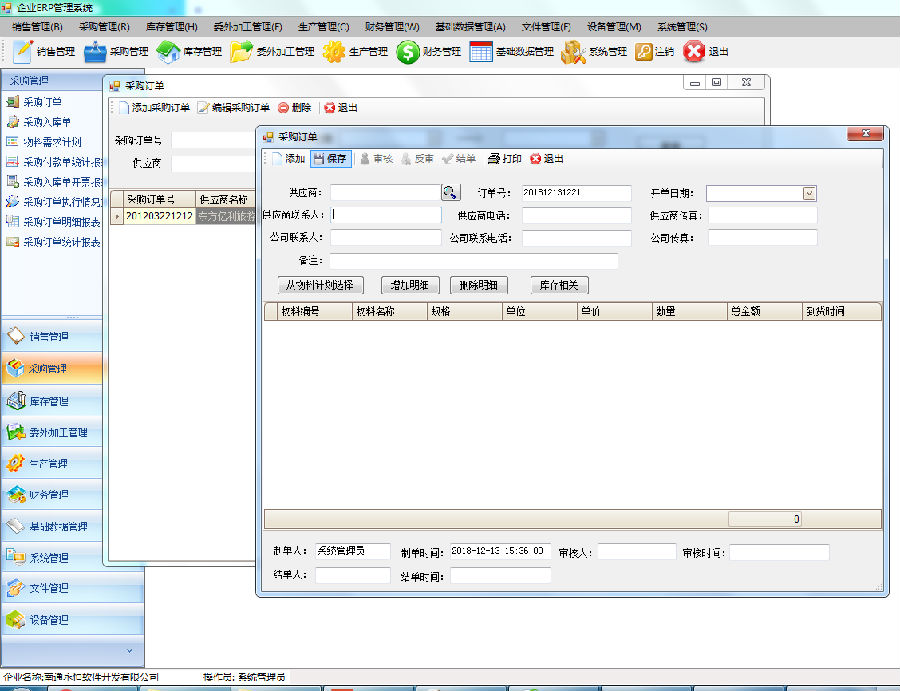The width and height of the screenshot is (900, 691).
Task: Focus the 供应商电话 input field
Action: tap(576, 215)
